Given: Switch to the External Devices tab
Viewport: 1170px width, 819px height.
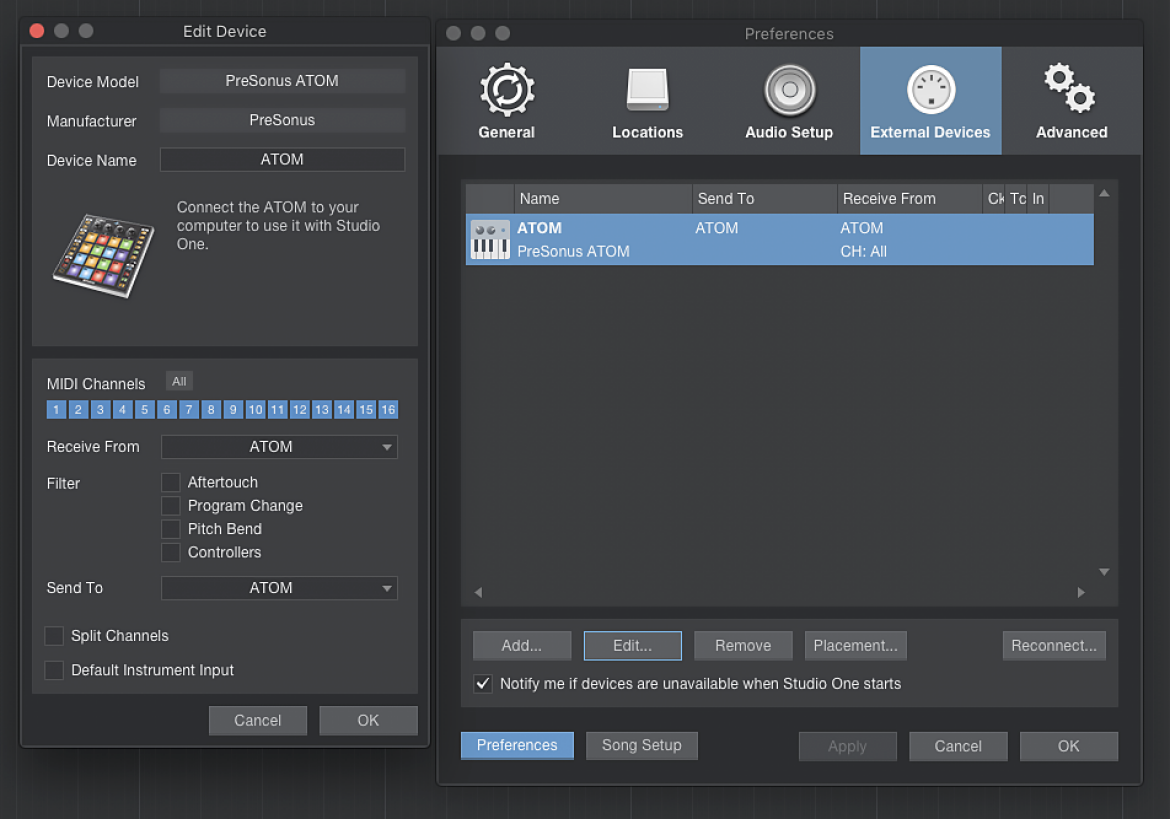Looking at the screenshot, I should [930, 101].
